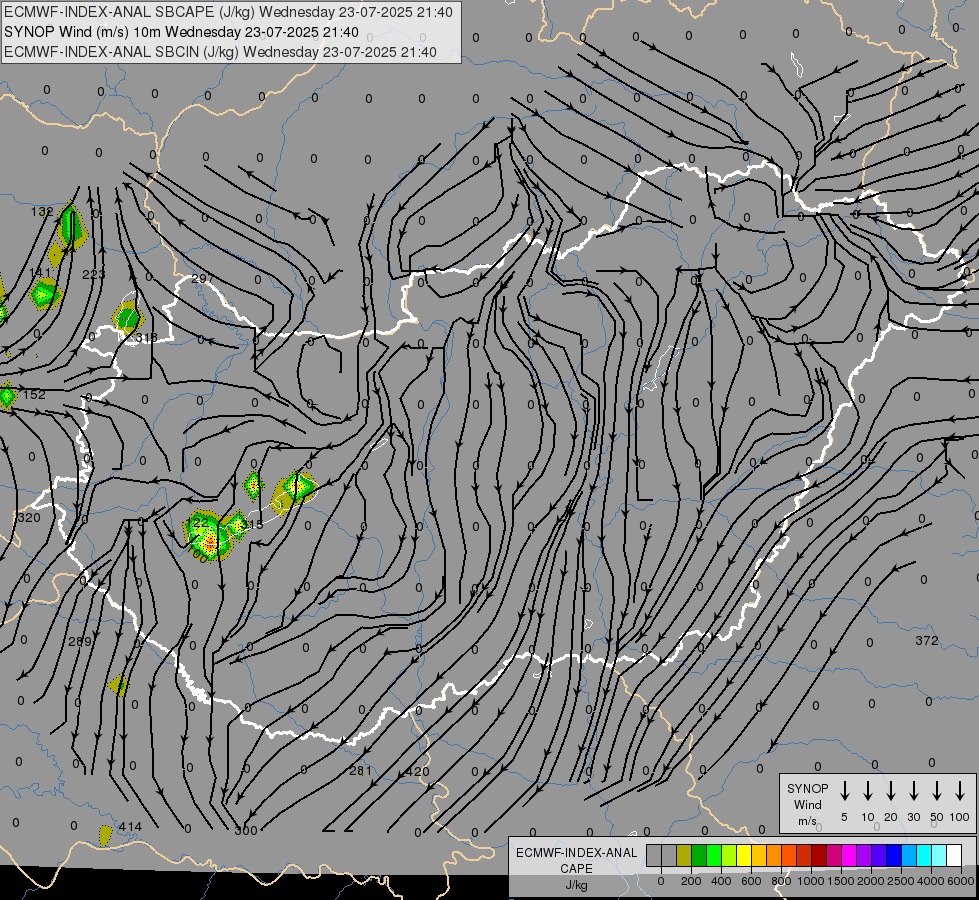Click the map value 132
The image size is (979, 900).
42,212
